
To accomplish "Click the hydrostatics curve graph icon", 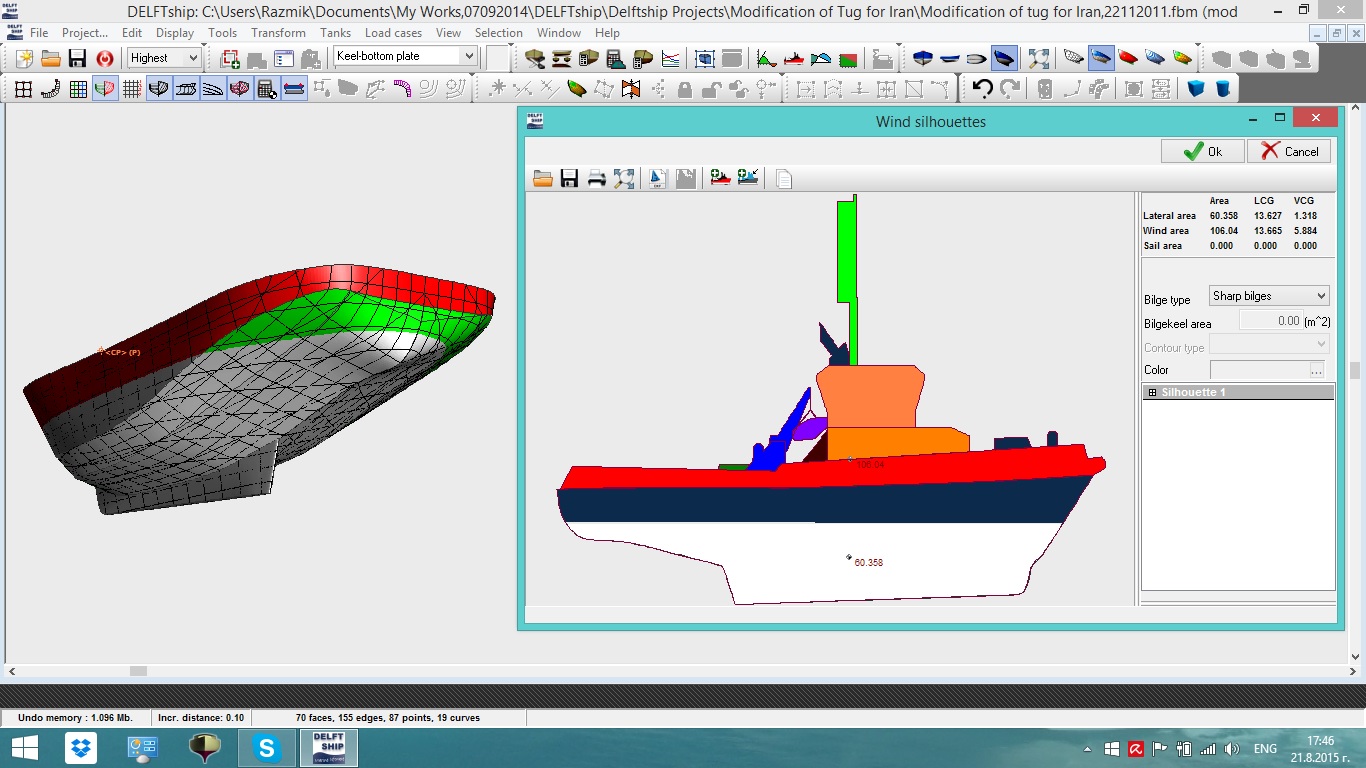I will (670, 58).
